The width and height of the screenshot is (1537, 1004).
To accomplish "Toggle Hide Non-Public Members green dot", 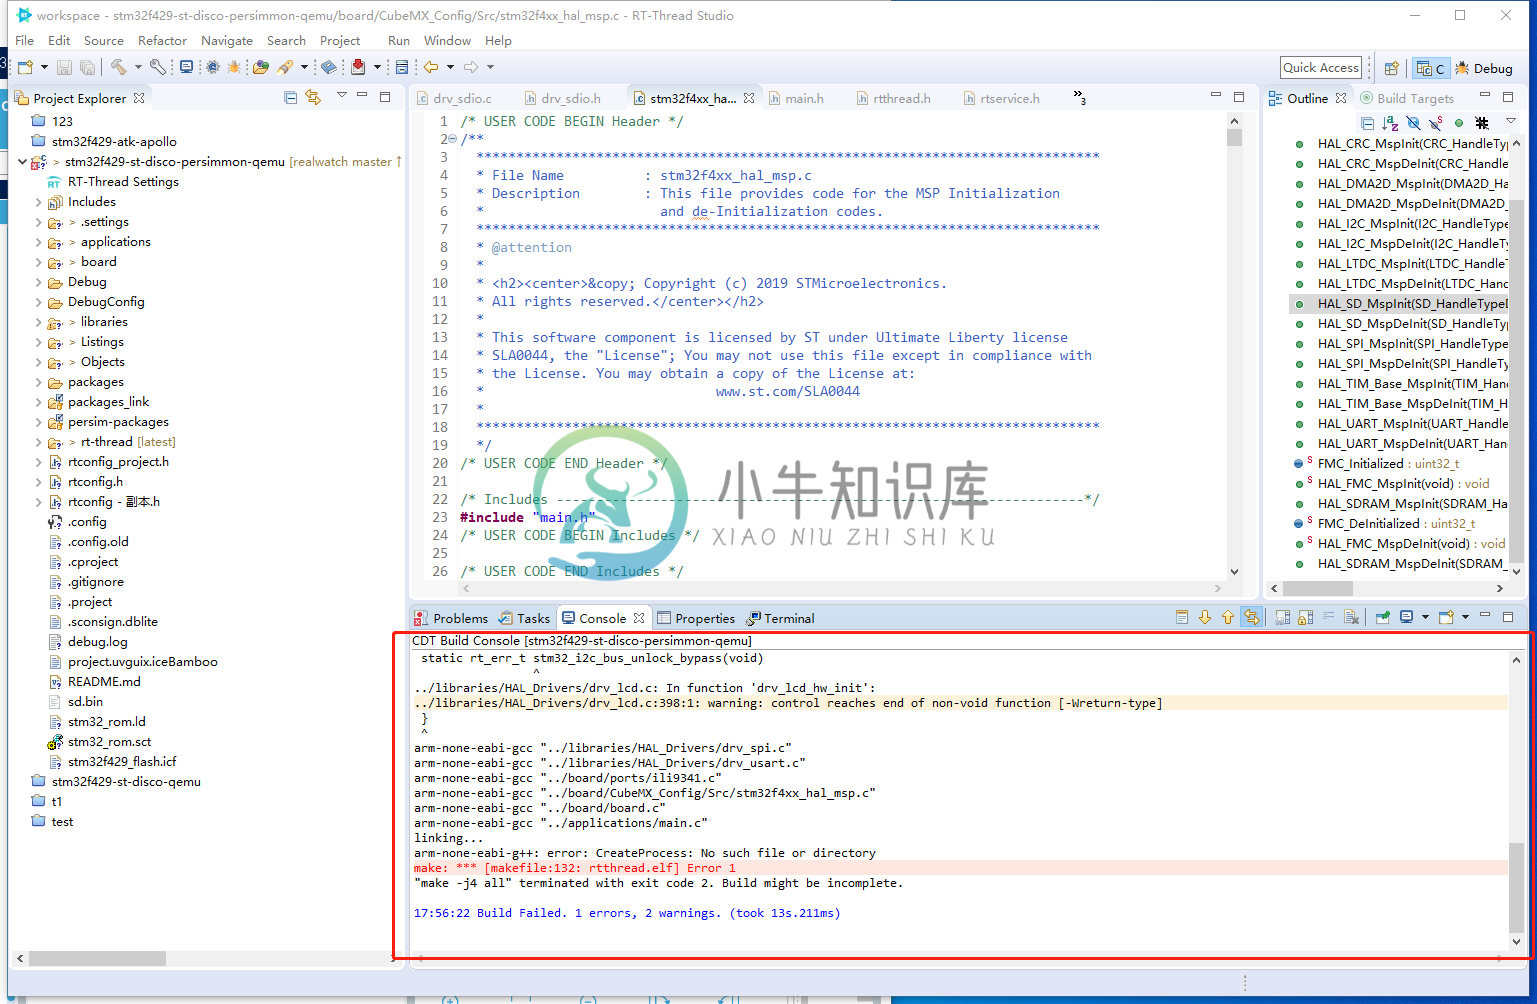I will (1459, 123).
